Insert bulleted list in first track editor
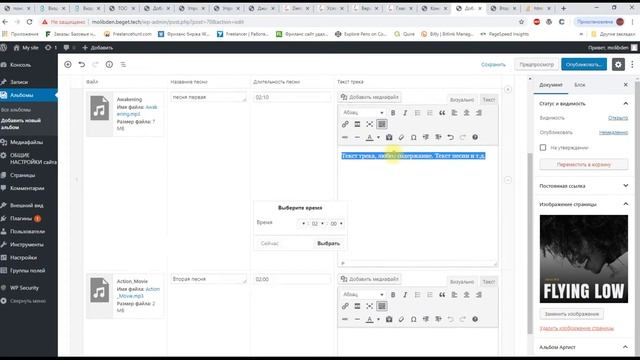640x360 pixels. tap(417, 113)
